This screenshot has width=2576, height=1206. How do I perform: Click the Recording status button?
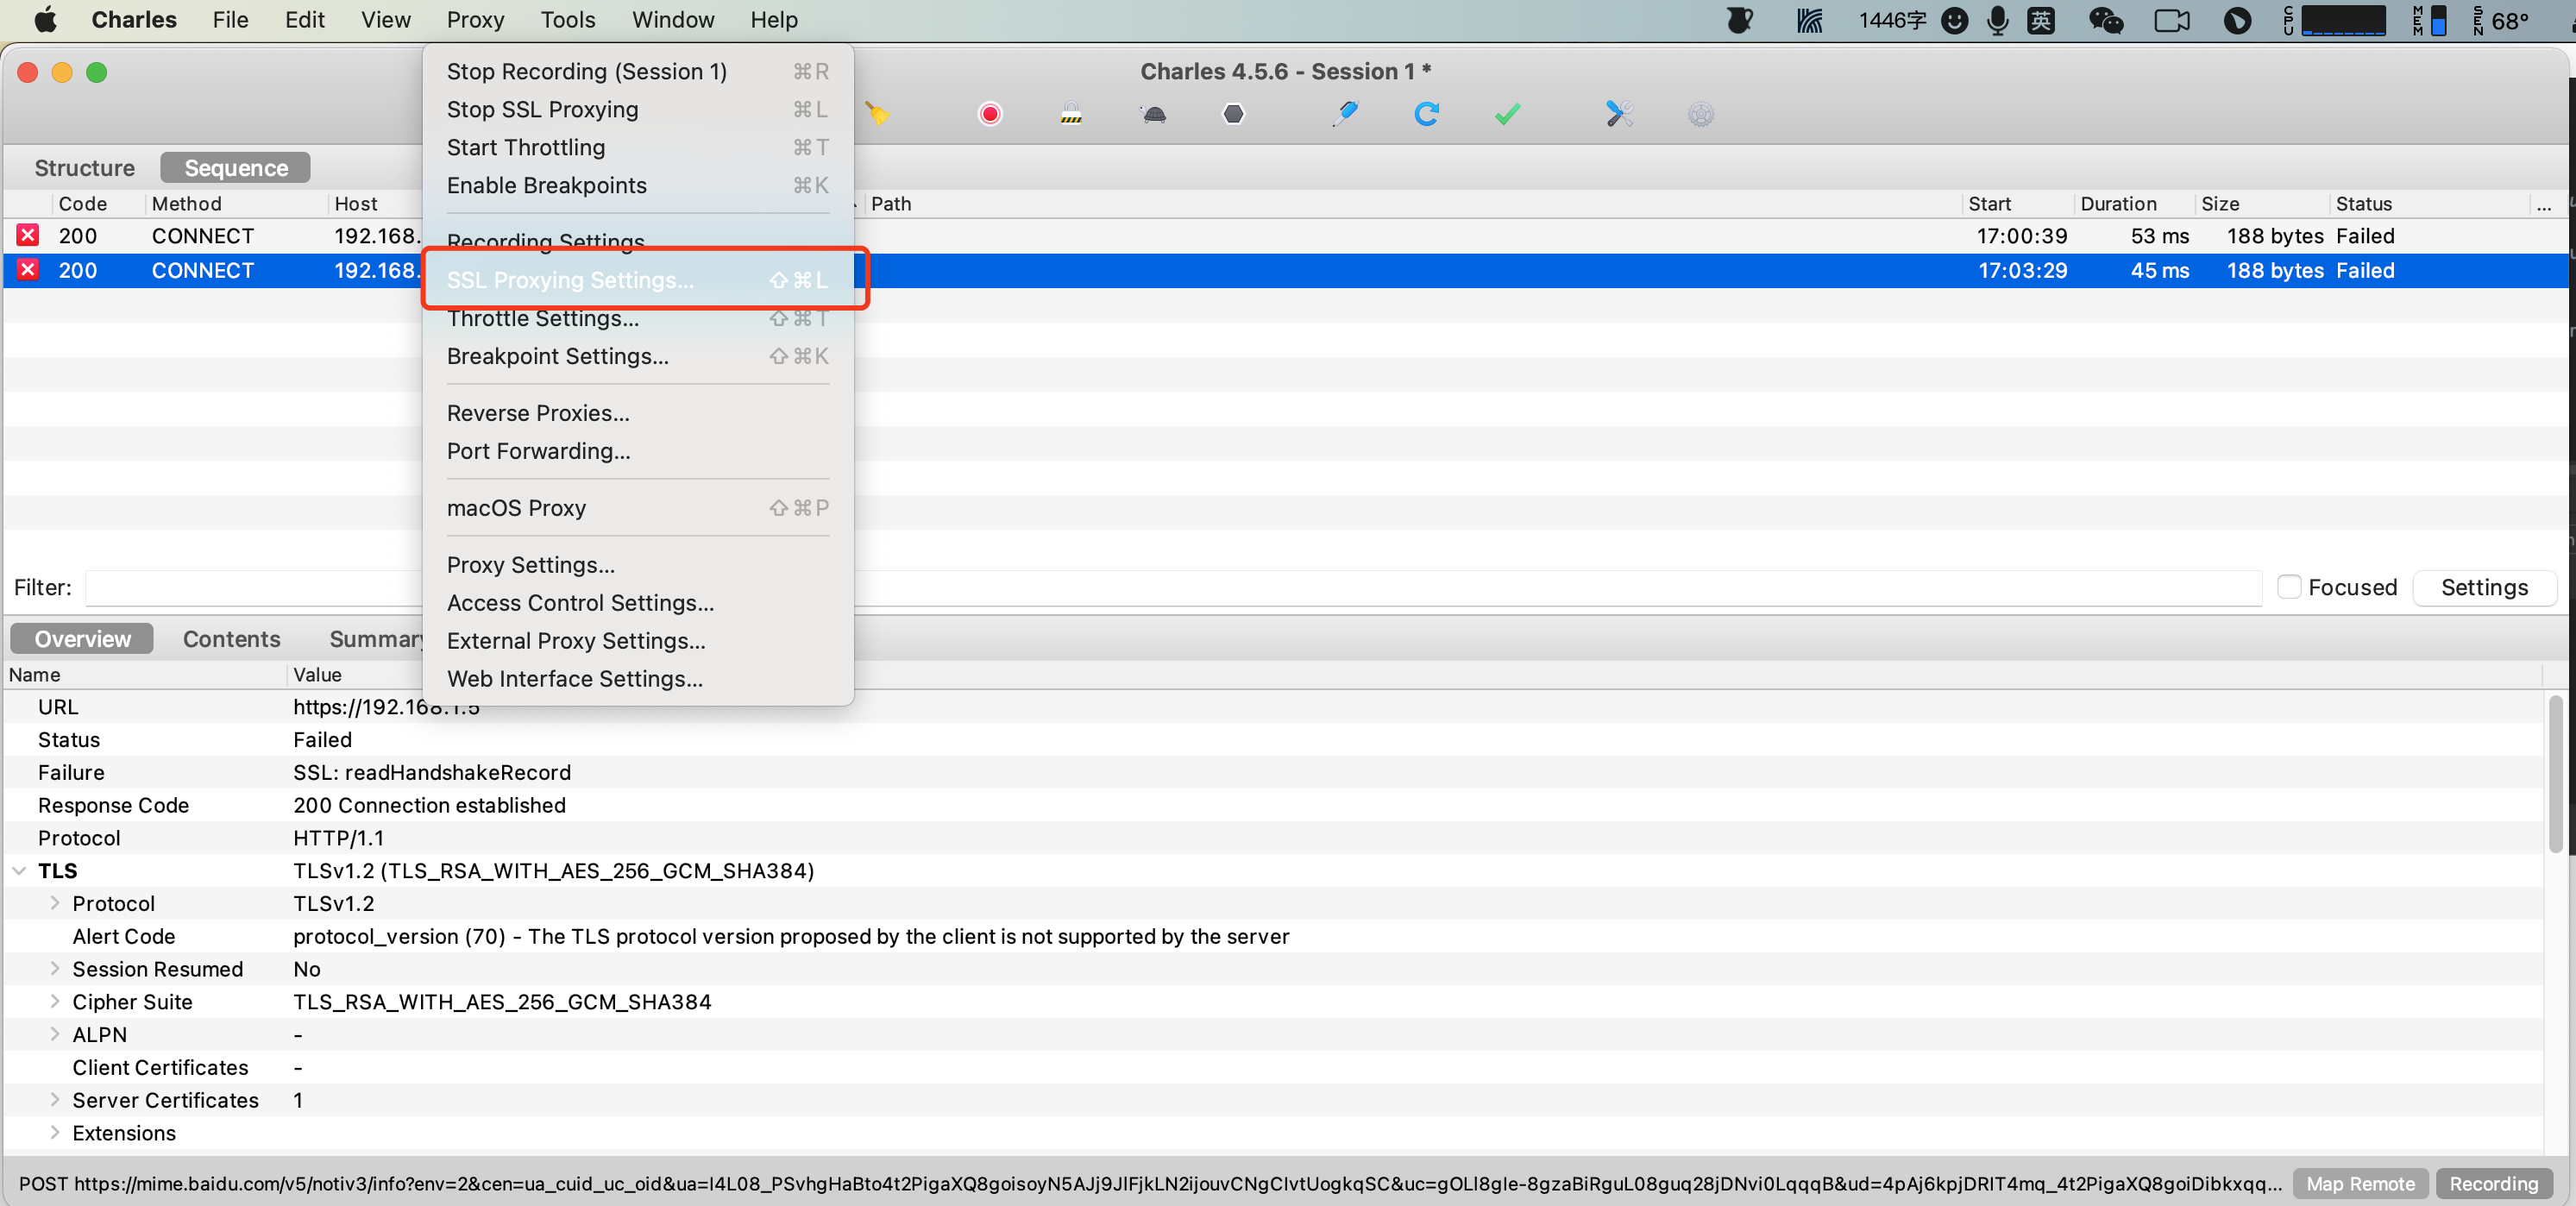(2493, 1184)
